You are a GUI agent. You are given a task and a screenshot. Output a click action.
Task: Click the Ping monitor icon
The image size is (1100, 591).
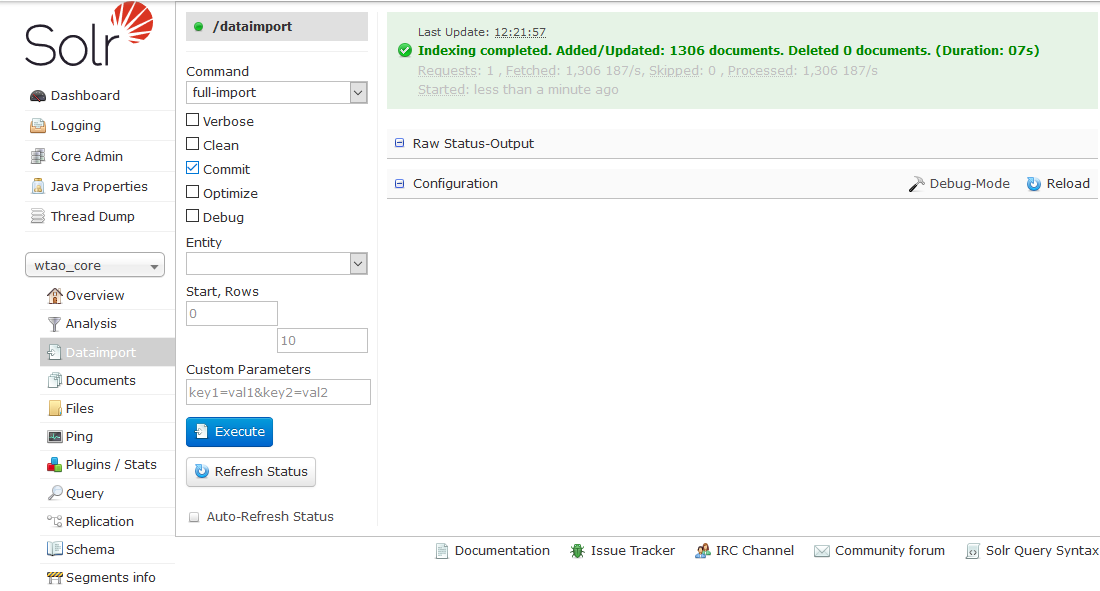(54, 437)
